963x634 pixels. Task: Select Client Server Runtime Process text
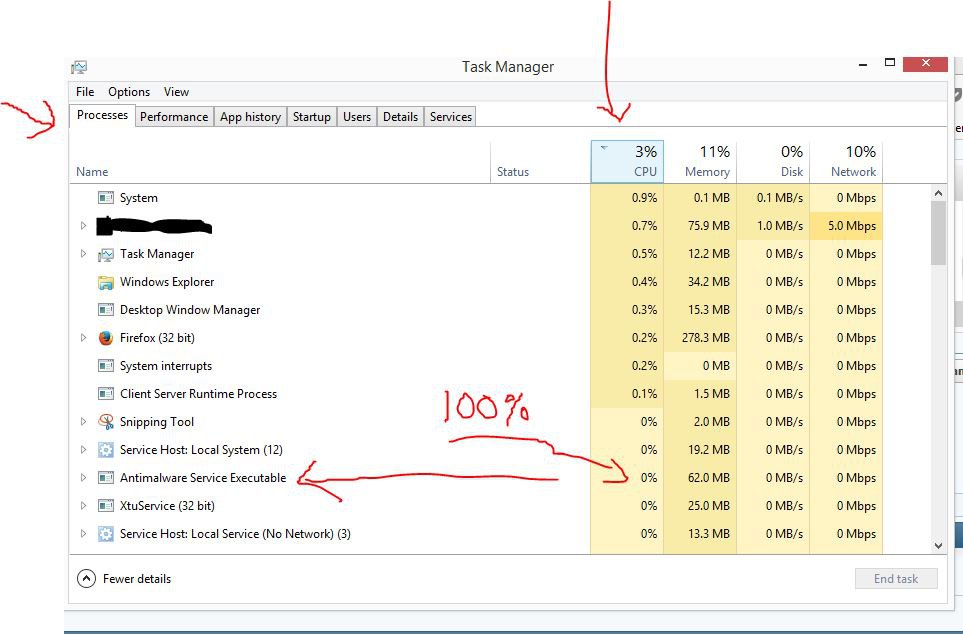tap(198, 394)
